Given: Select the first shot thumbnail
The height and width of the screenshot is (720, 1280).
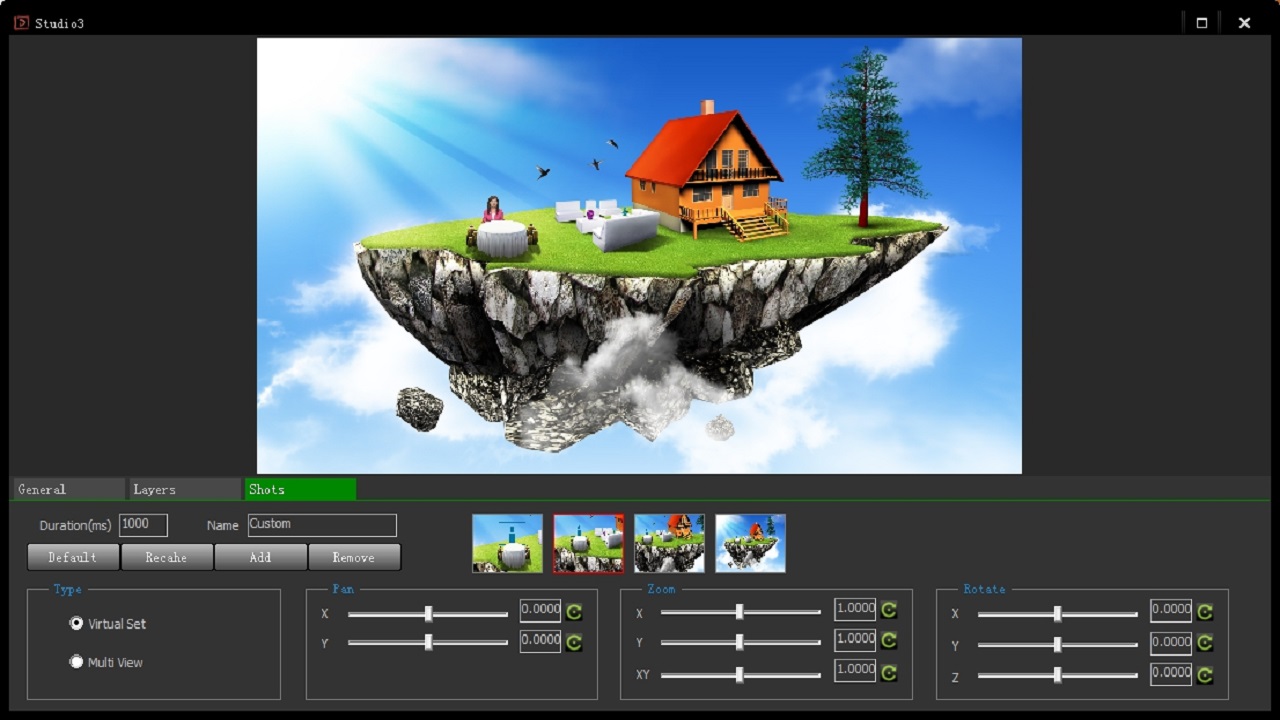Looking at the screenshot, I should coord(507,543).
